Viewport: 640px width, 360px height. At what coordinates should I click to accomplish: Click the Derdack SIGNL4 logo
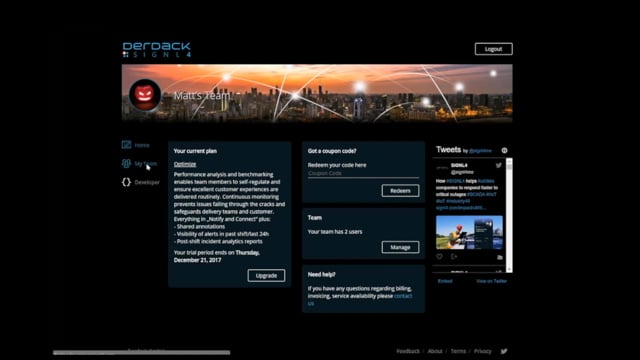[x=156, y=49]
